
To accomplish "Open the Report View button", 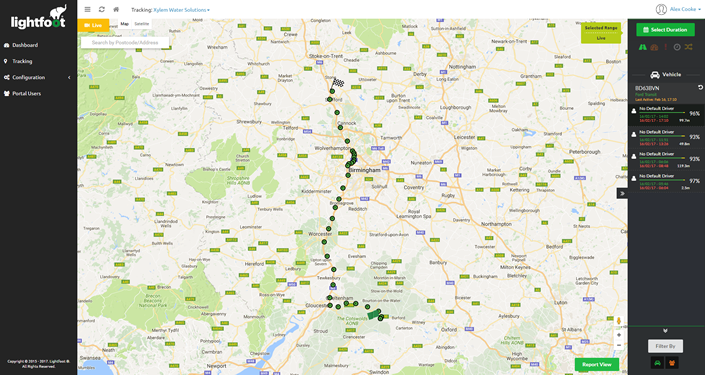I will (597, 365).
